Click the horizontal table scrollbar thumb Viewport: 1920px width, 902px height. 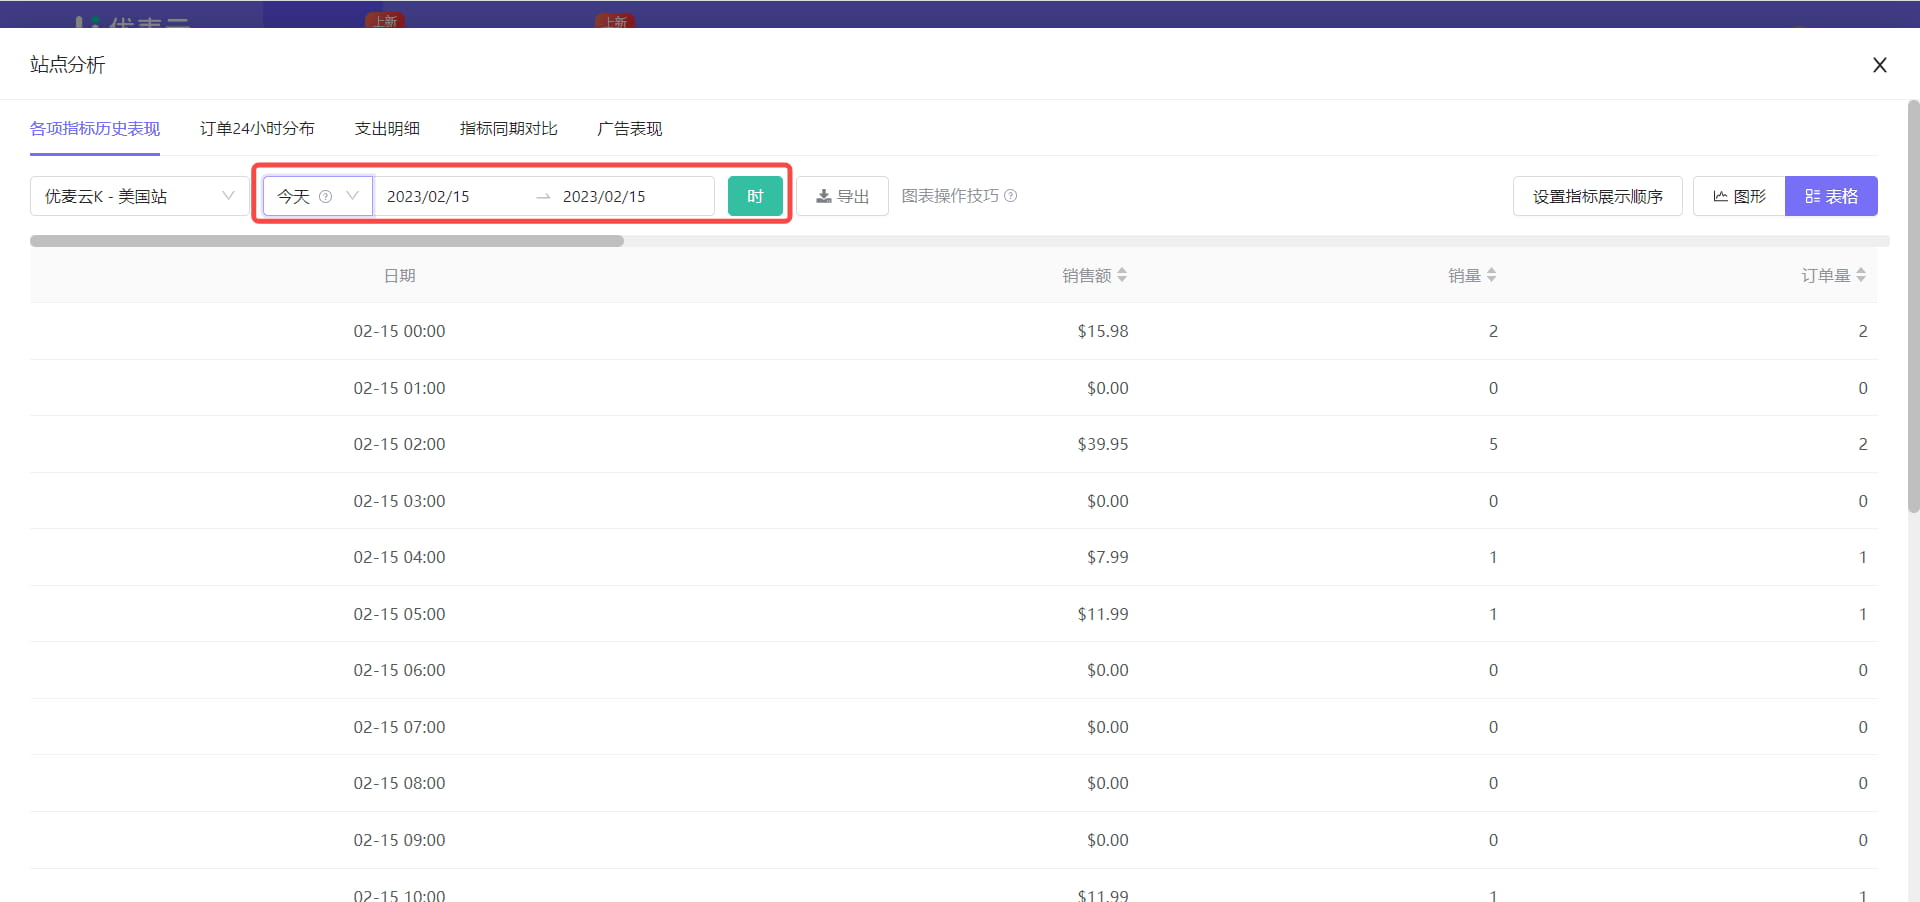(327, 241)
